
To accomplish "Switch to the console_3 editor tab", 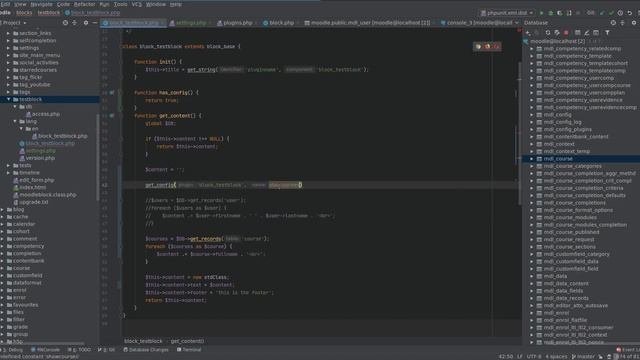I will (476, 23).
